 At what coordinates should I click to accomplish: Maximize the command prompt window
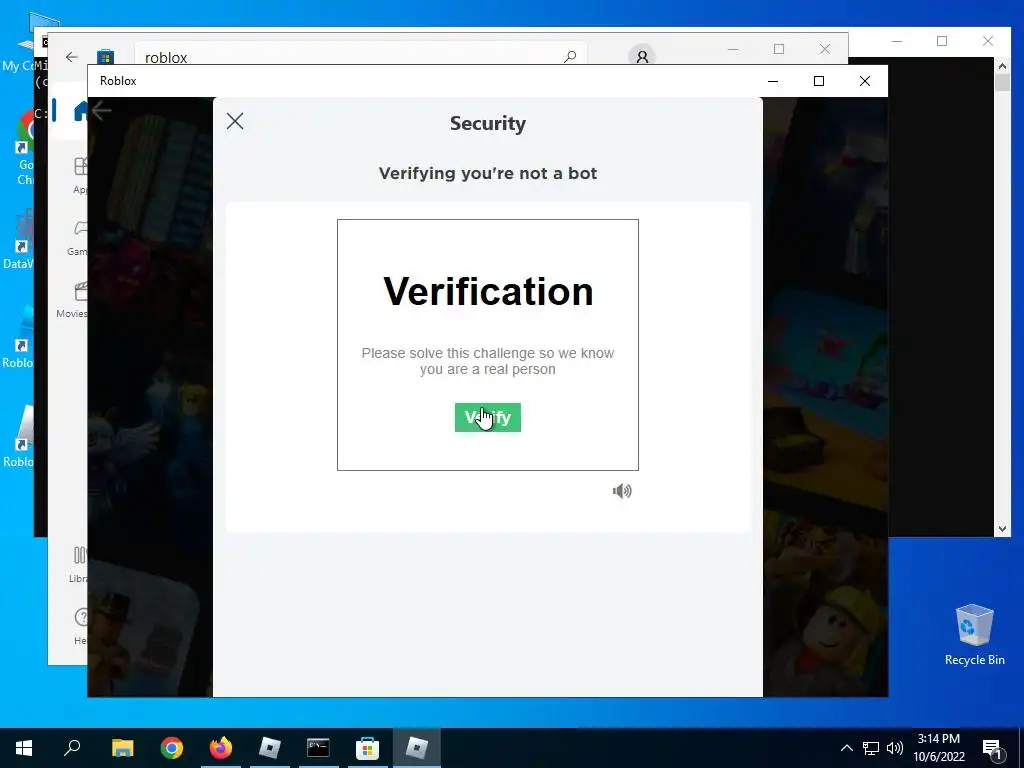coord(942,41)
